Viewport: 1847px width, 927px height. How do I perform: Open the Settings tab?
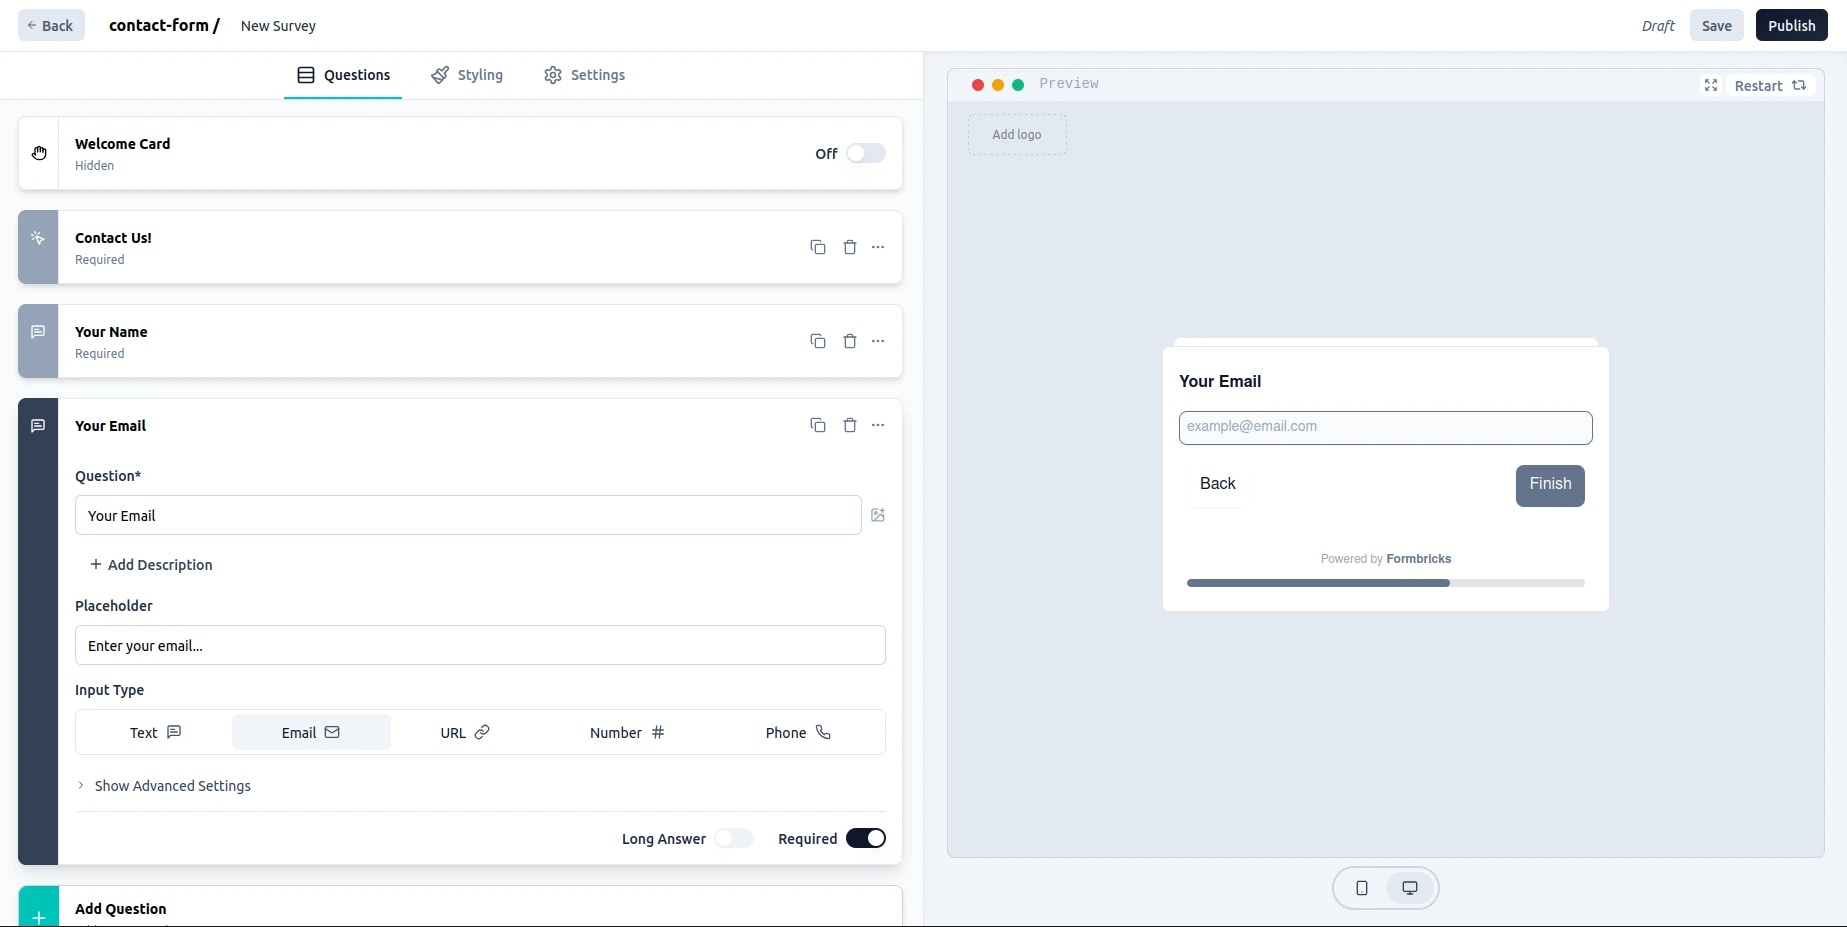(585, 75)
